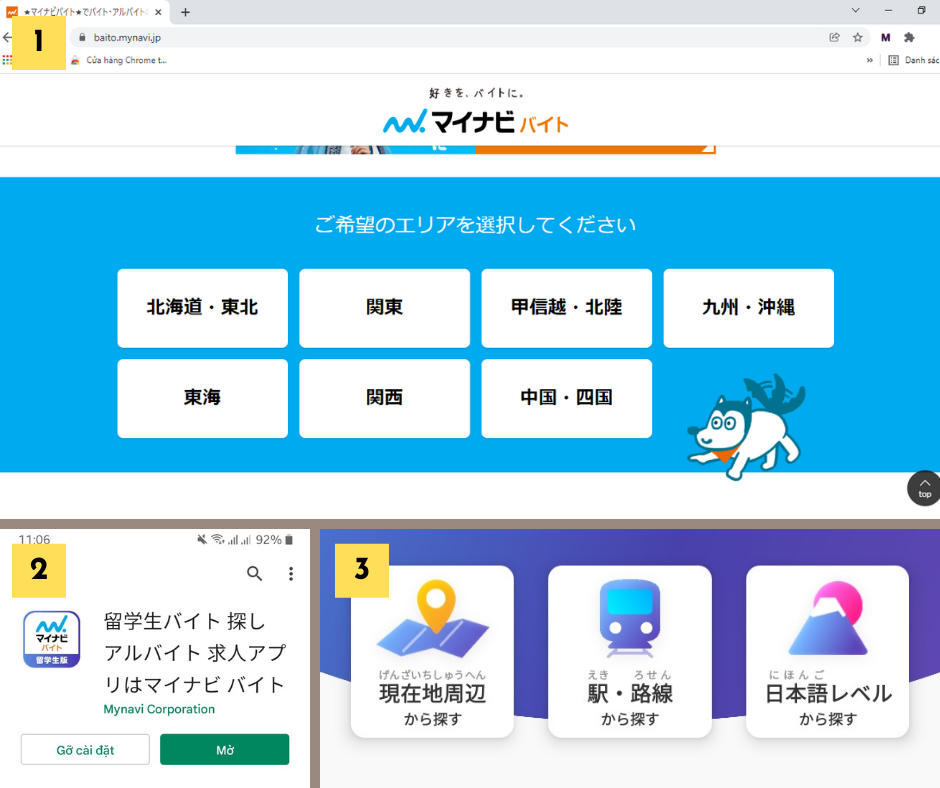Search by 現在地周辺 current location card
The width and height of the screenshot is (940, 788).
click(x=432, y=651)
